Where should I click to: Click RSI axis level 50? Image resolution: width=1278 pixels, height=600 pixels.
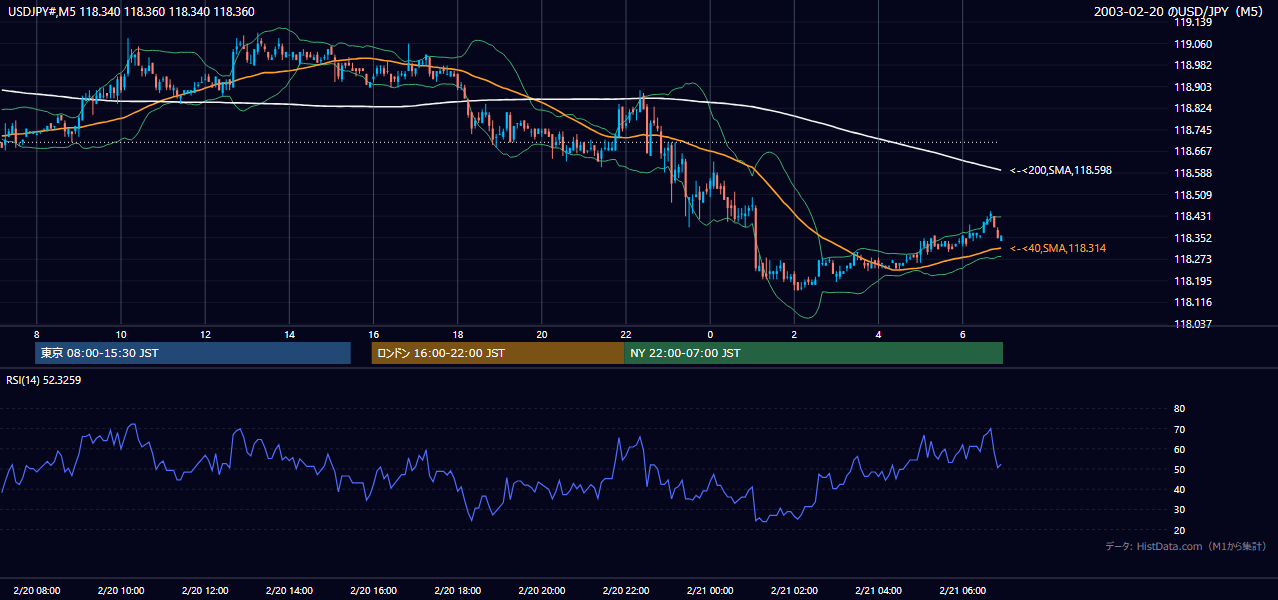(x=1179, y=469)
